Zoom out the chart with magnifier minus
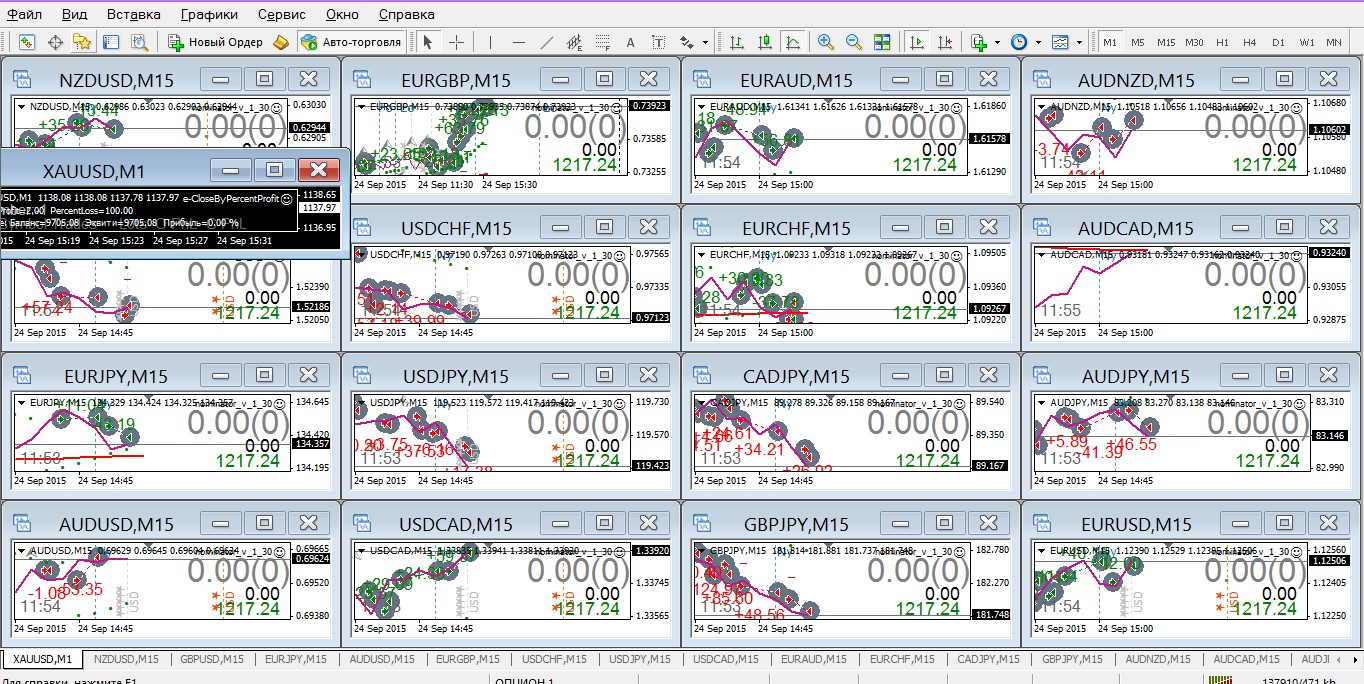This screenshot has height=684, width=1364. (x=854, y=42)
